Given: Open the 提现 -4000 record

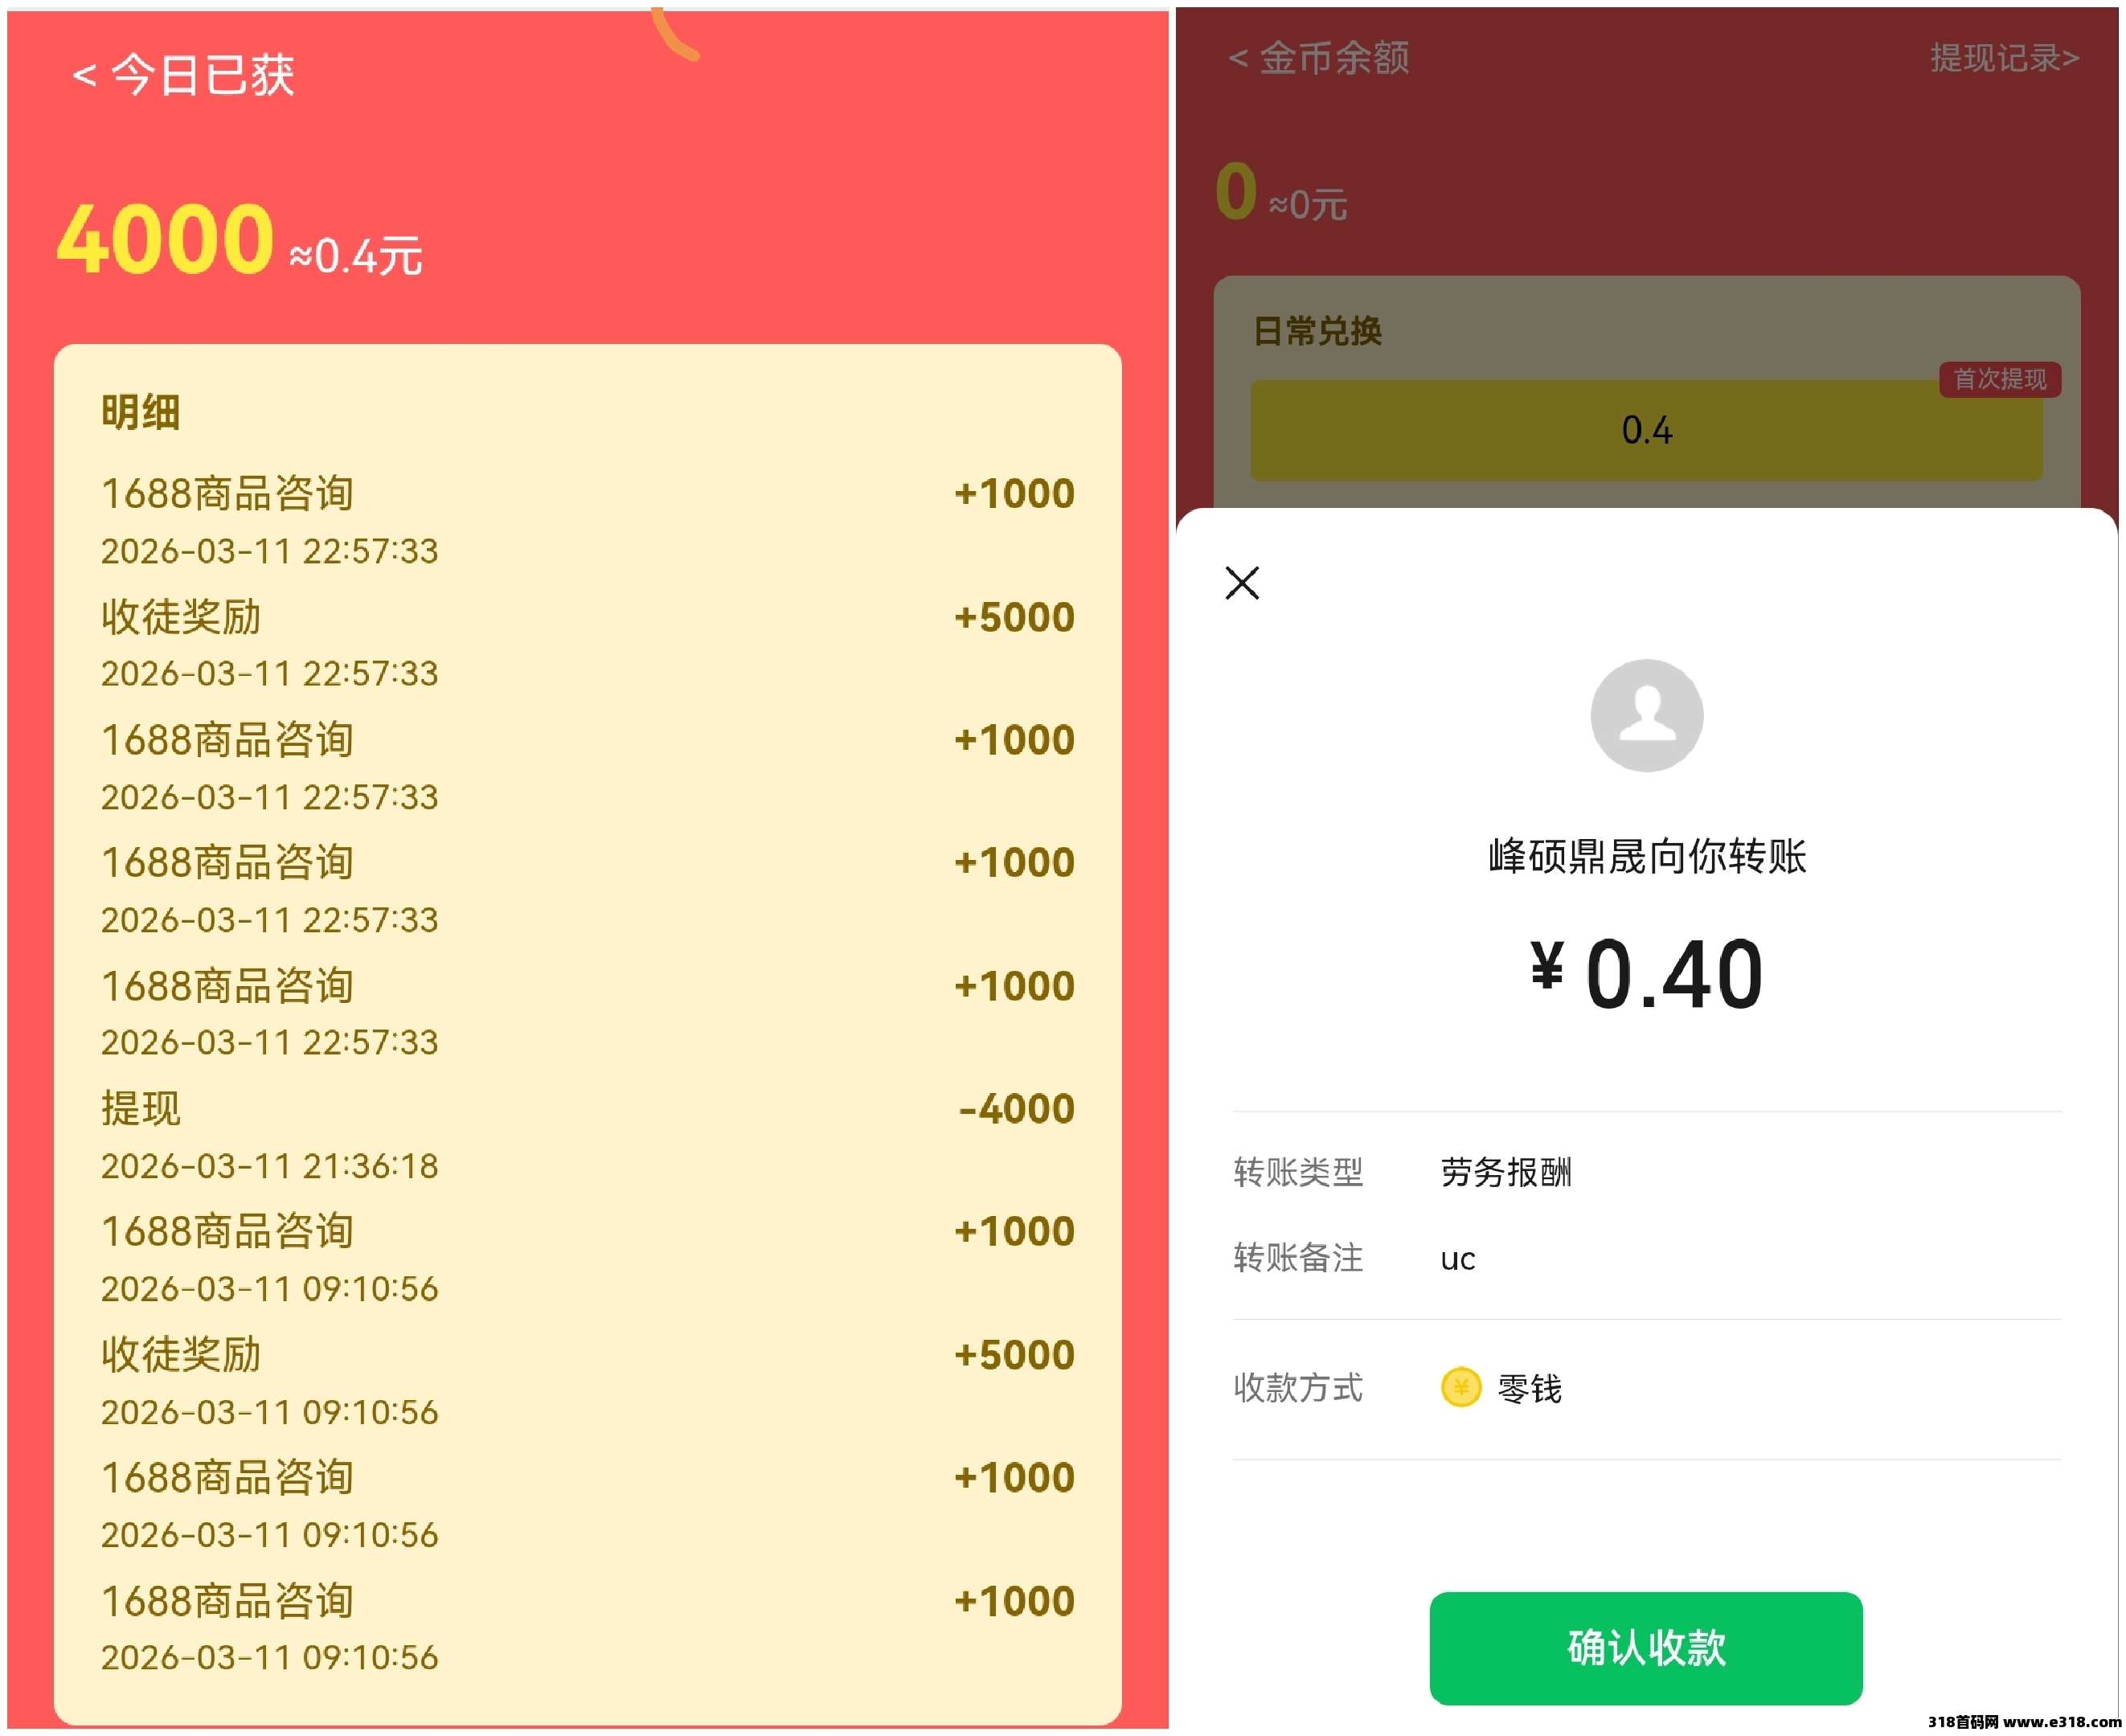Looking at the screenshot, I should [587, 1136].
